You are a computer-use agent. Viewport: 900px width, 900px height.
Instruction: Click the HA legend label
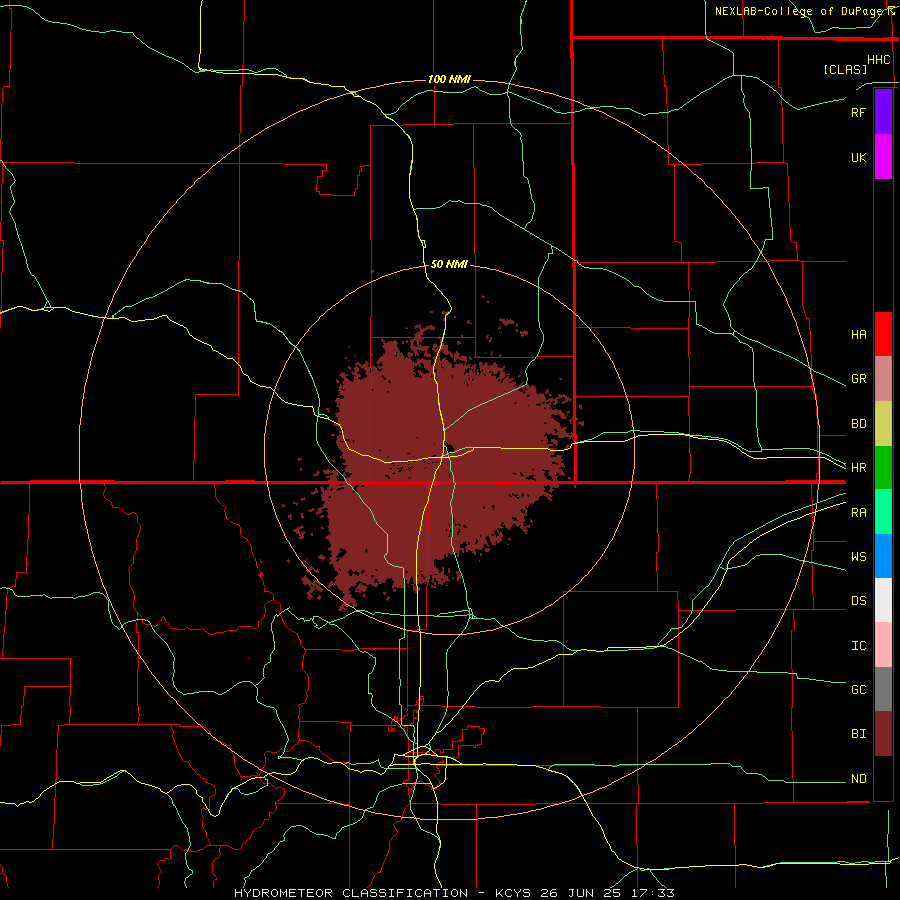tap(858, 335)
